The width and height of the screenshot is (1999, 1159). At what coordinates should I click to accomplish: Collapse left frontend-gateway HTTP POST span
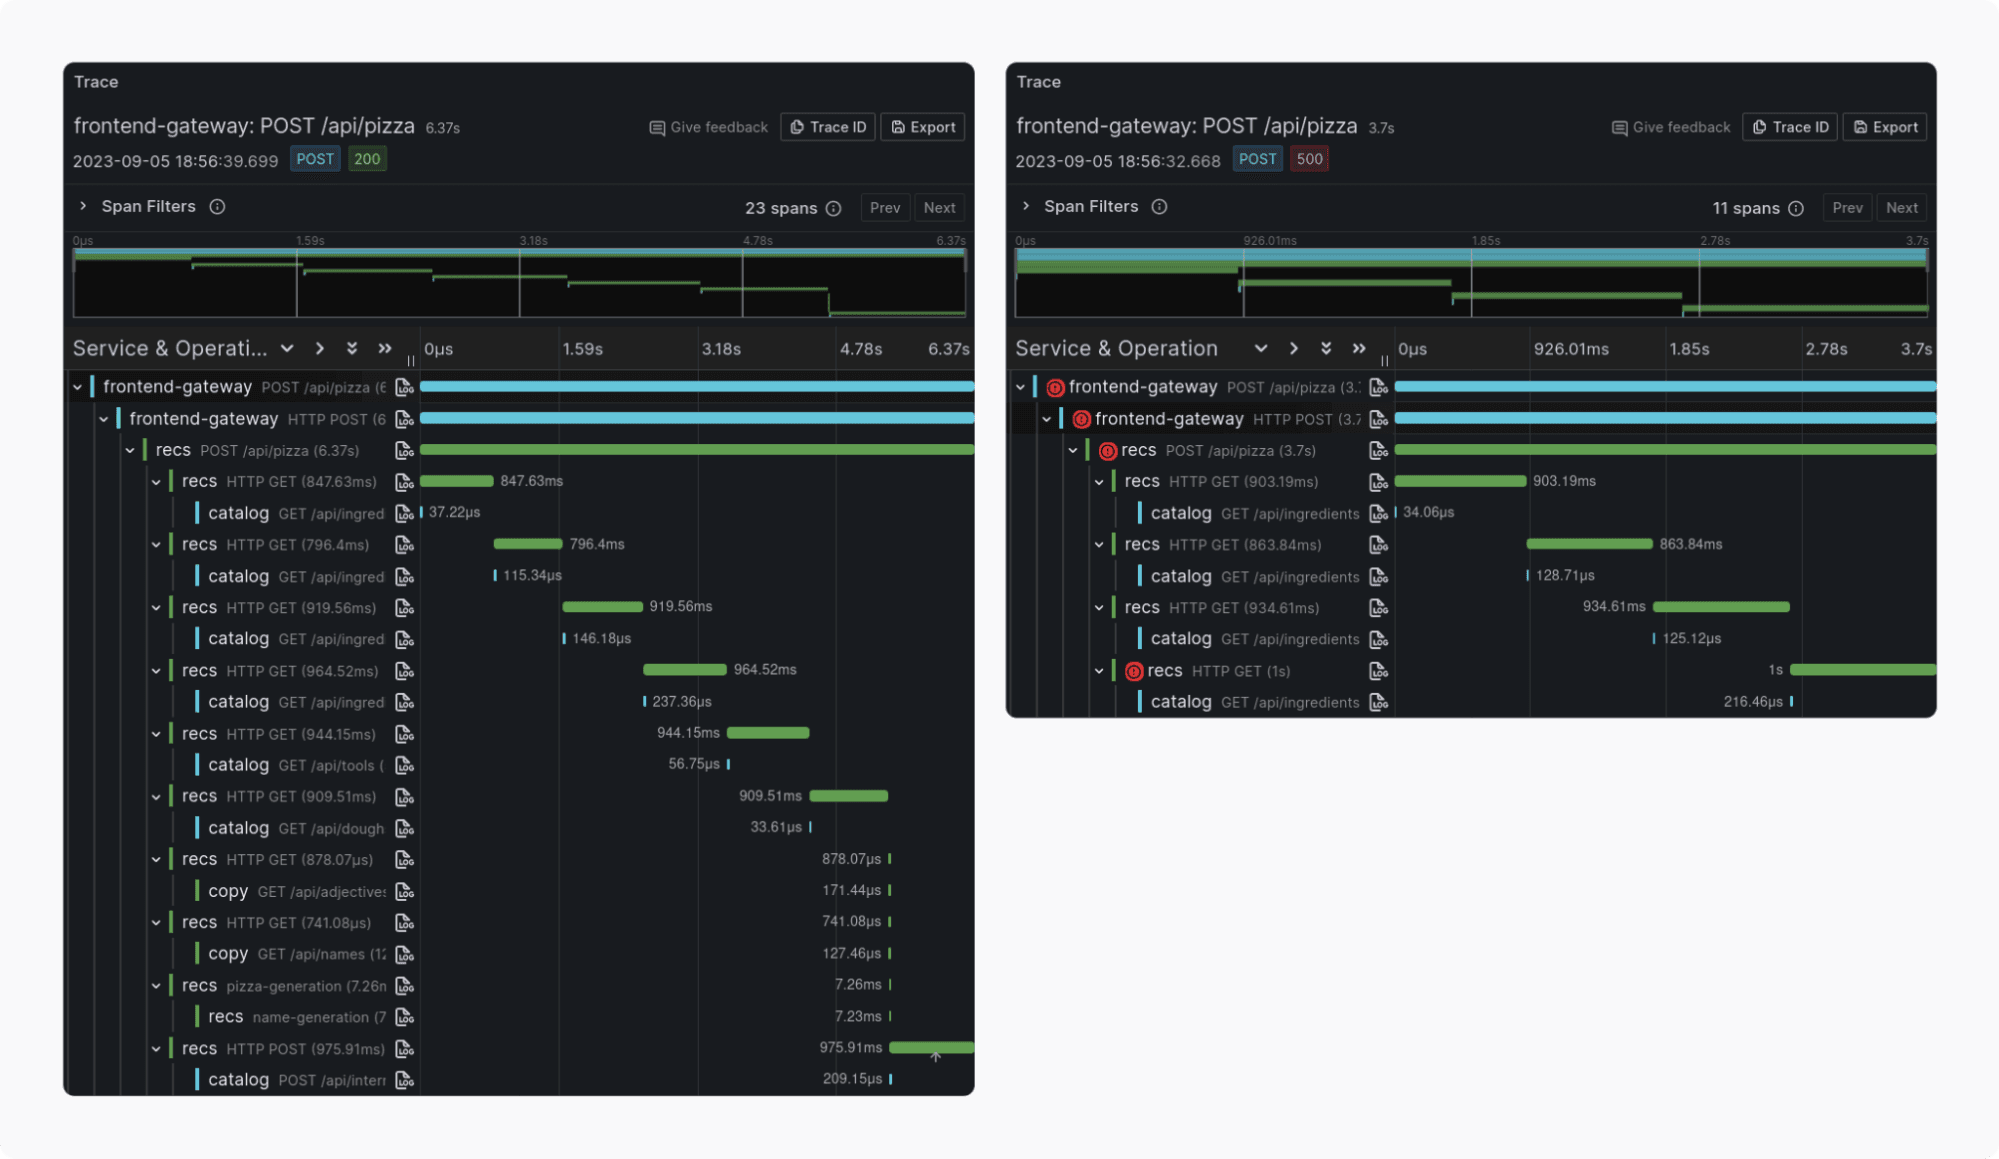(x=103, y=419)
